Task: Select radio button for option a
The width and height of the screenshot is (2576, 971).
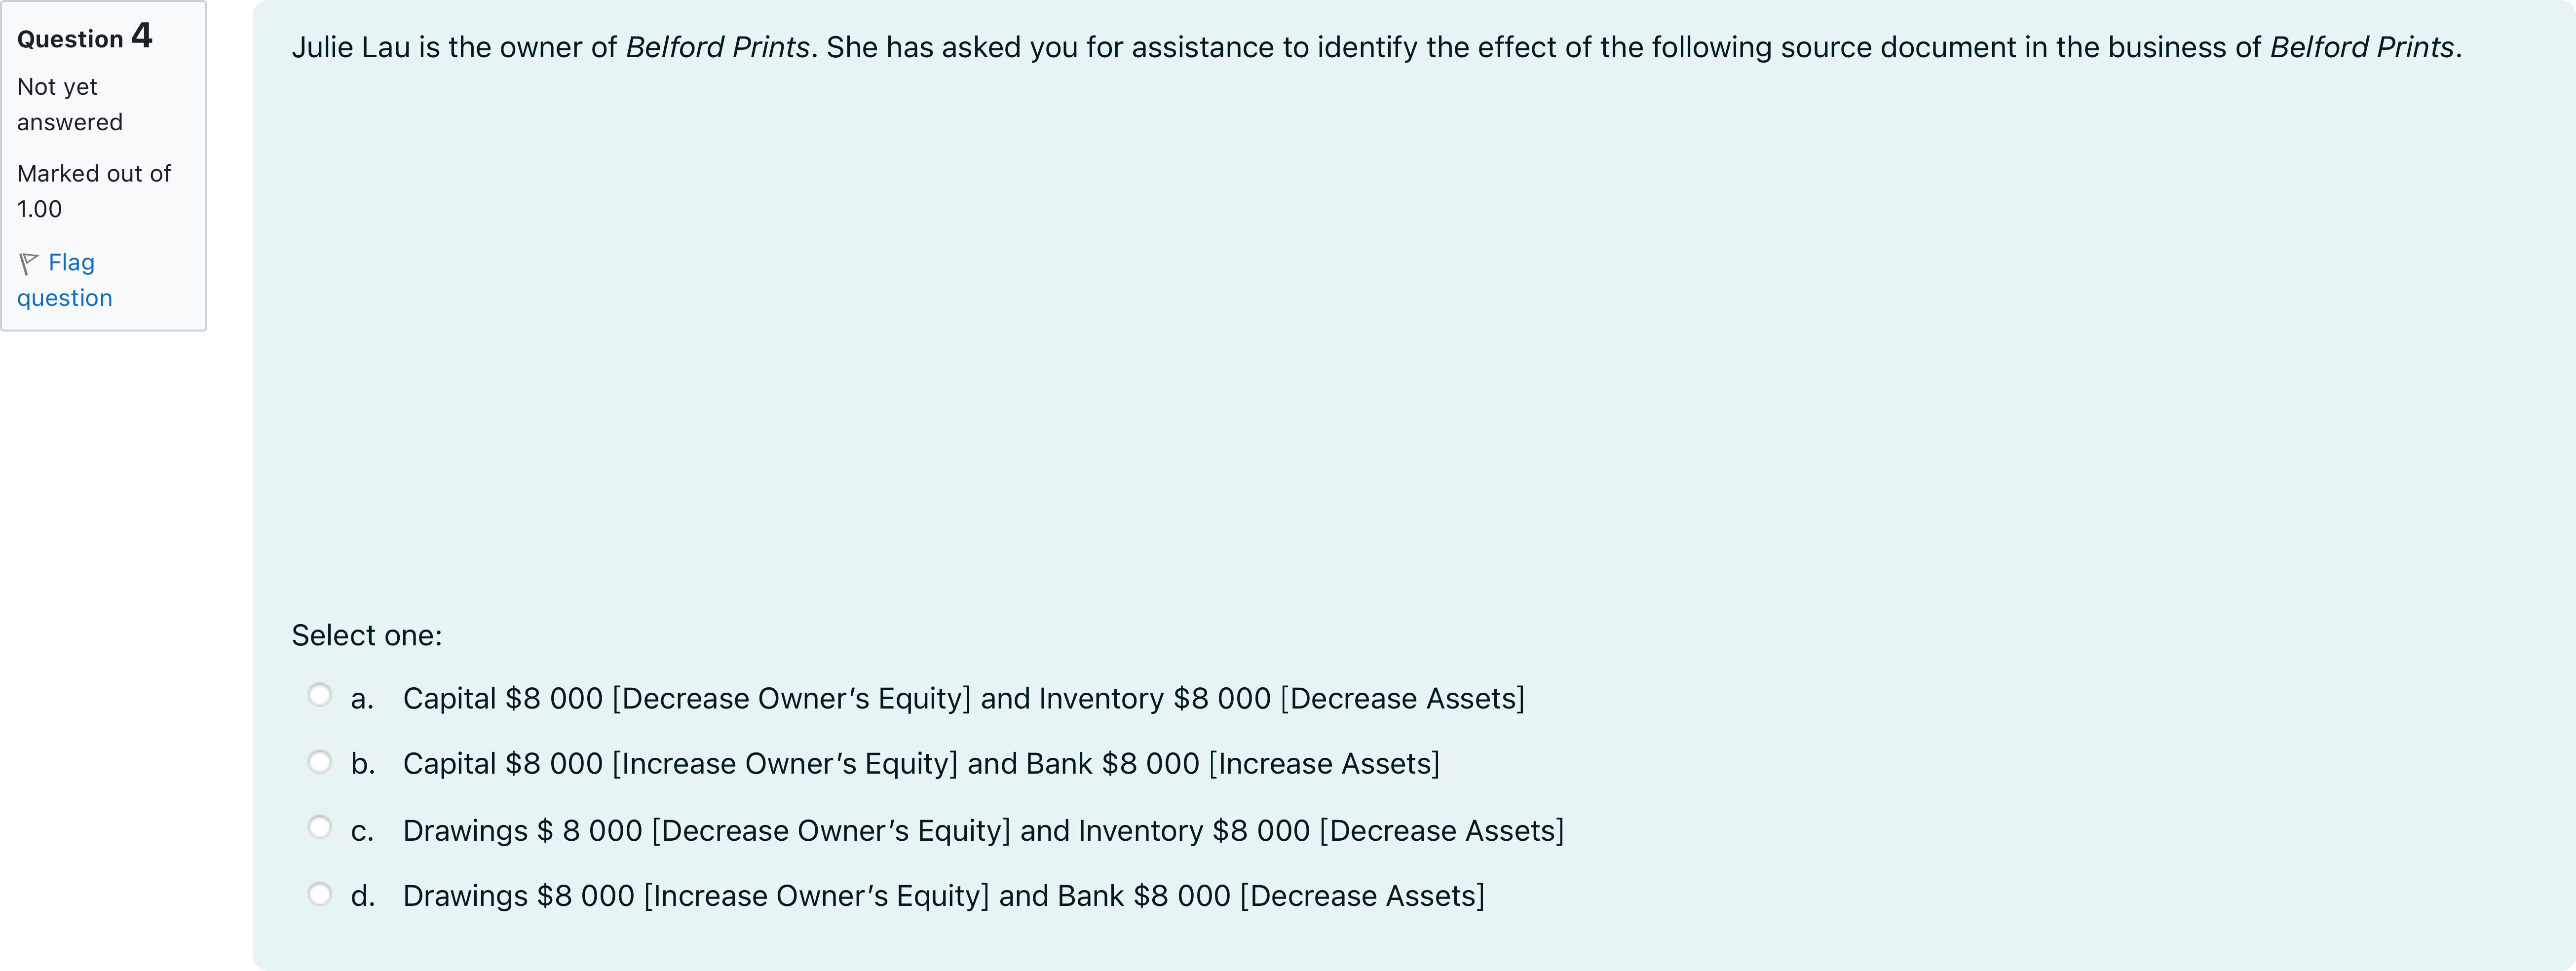Action: pos(319,694)
